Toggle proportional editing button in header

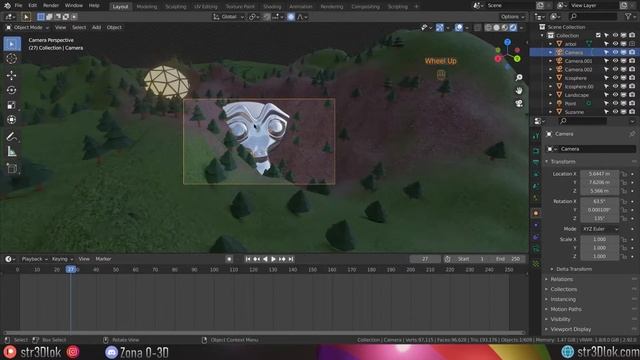click(x=291, y=17)
